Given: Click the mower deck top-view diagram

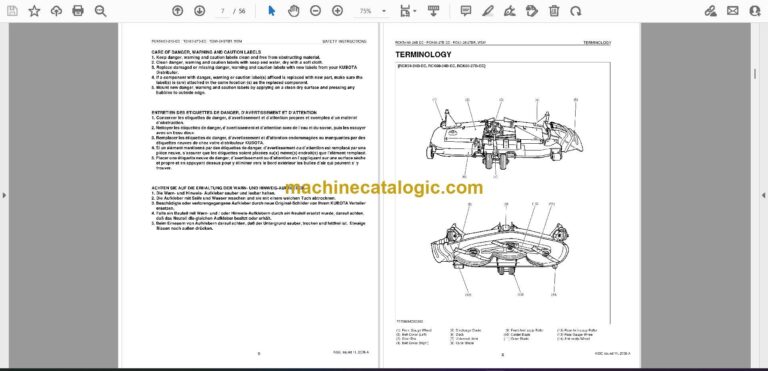Looking at the screenshot, I should coord(505,139).
